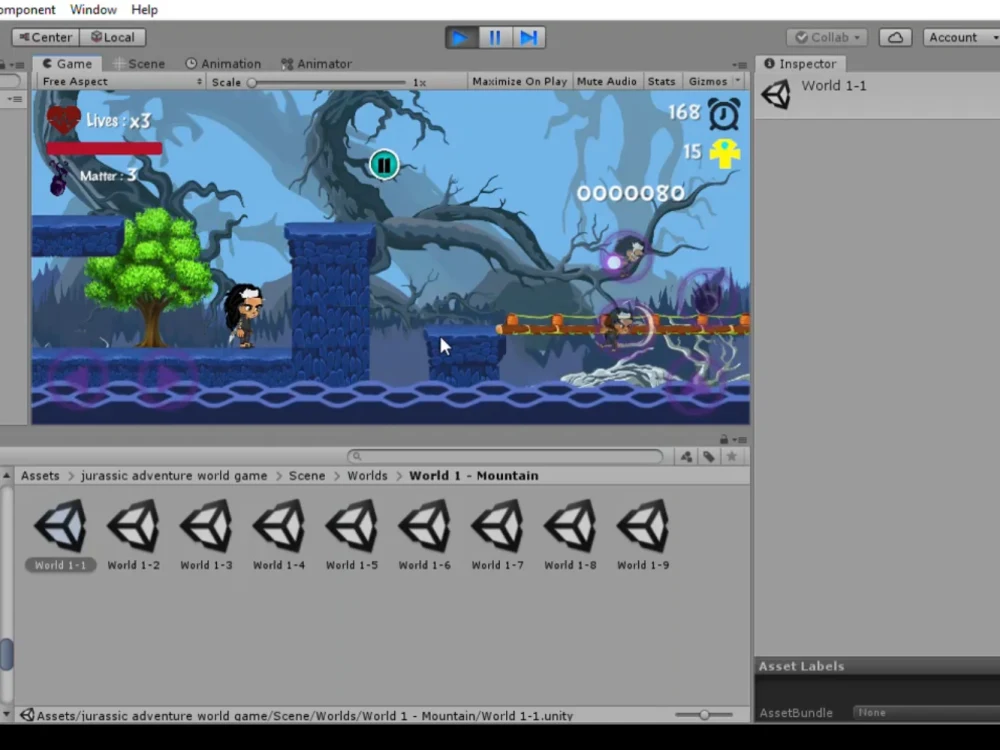The height and width of the screenshot is (750, 1000).
Task: Select the World 1-9 scene asset
Action: pyautogui.click(x=643, y=534)
